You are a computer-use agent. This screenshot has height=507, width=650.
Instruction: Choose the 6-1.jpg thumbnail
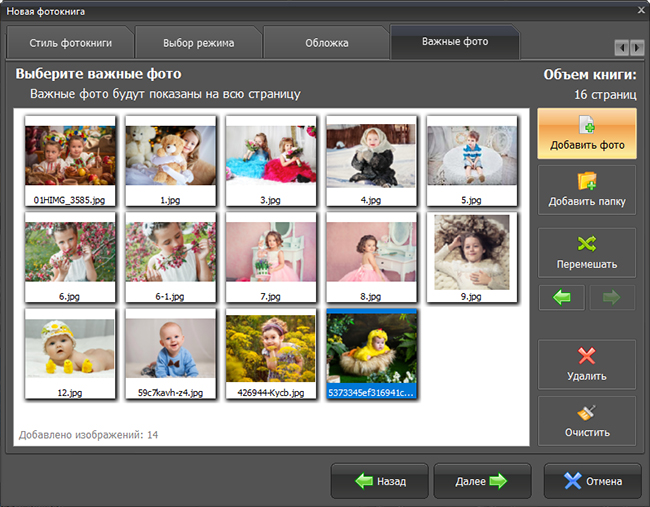point(170,257)
